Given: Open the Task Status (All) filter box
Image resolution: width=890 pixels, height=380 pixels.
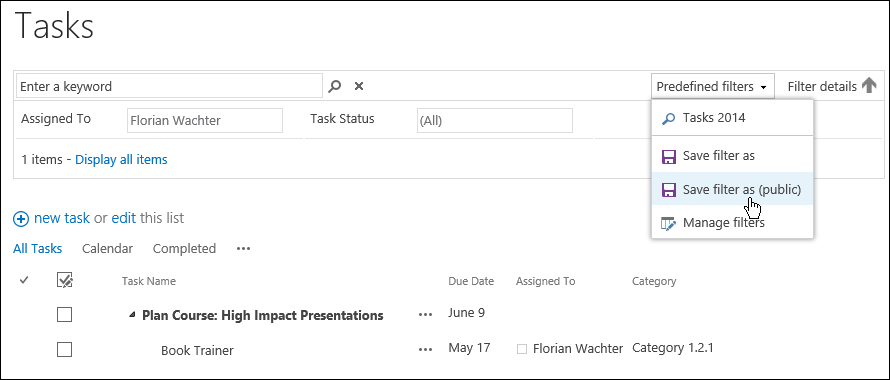Looking at the screenshot, I should pos(494,120).
